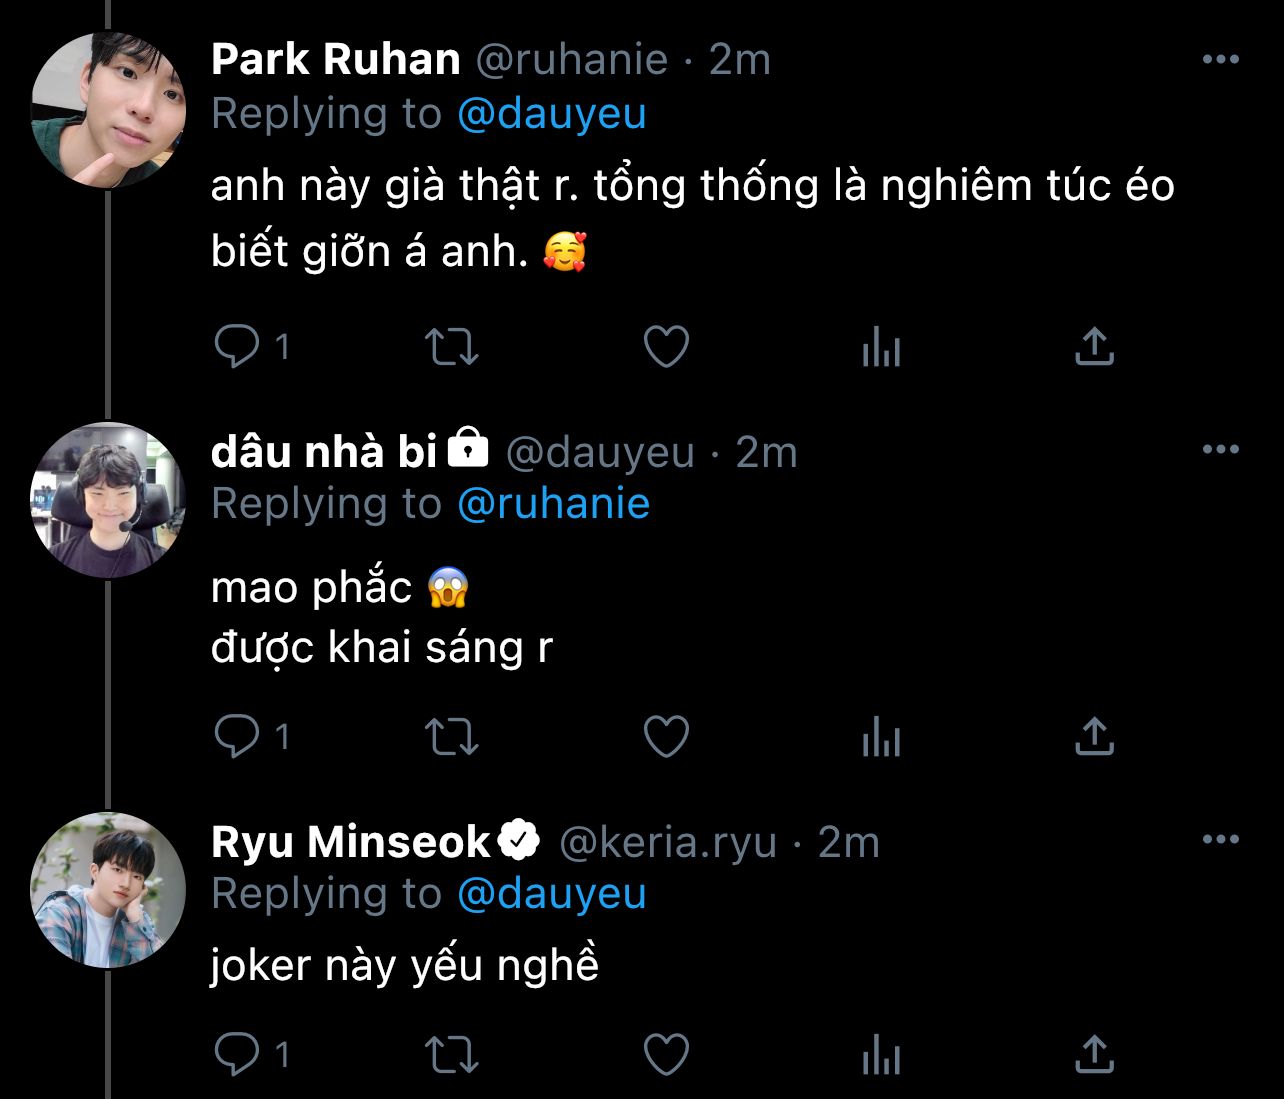Image resolution: width=1284 pixels, height=1099 pixels.
Task: Open the Ryu Minseok display name
Action: (350, 842)
